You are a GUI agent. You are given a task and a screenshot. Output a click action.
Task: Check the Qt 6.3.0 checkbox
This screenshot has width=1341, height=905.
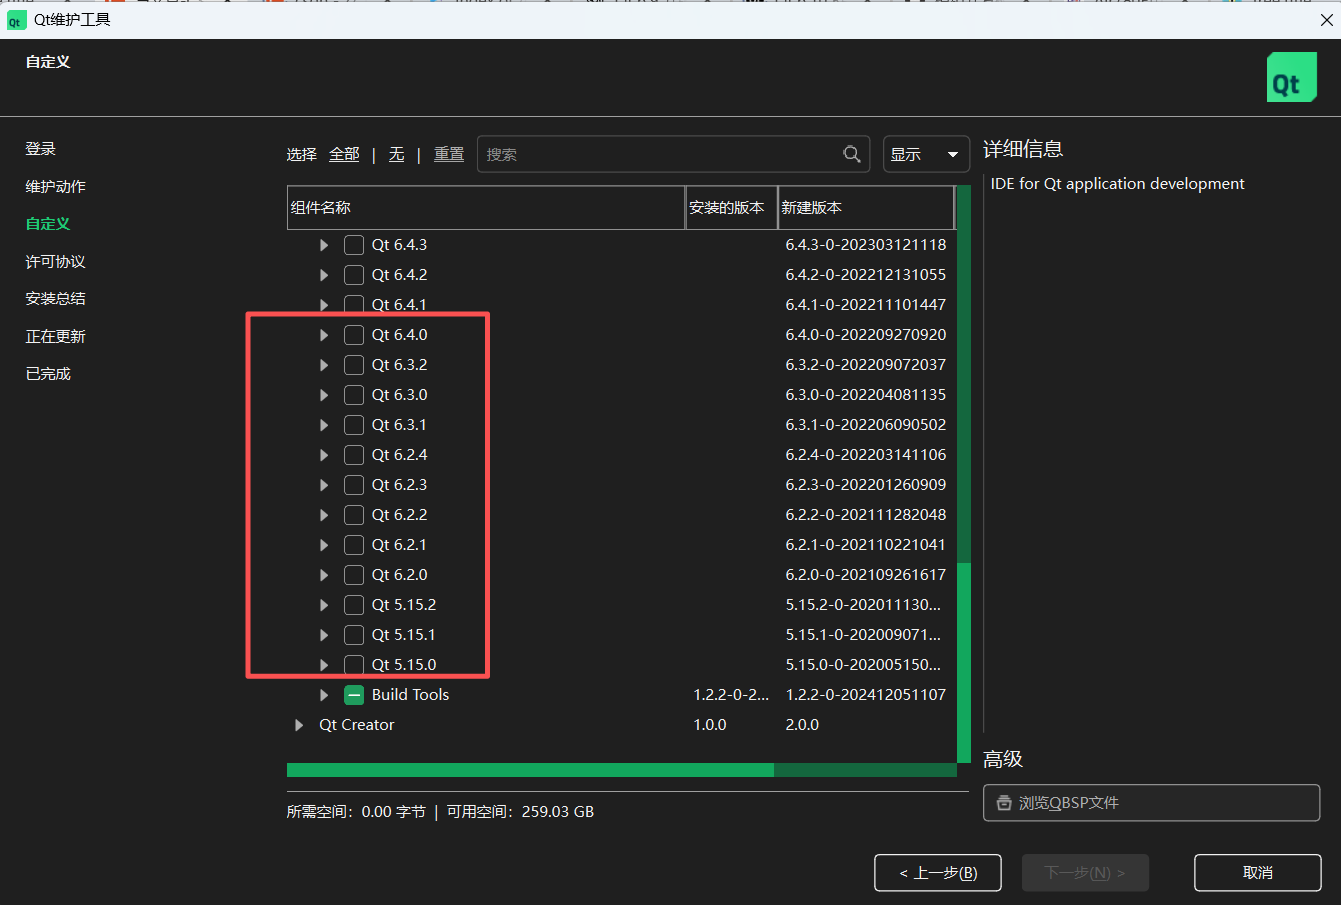(x=354, y=395)
